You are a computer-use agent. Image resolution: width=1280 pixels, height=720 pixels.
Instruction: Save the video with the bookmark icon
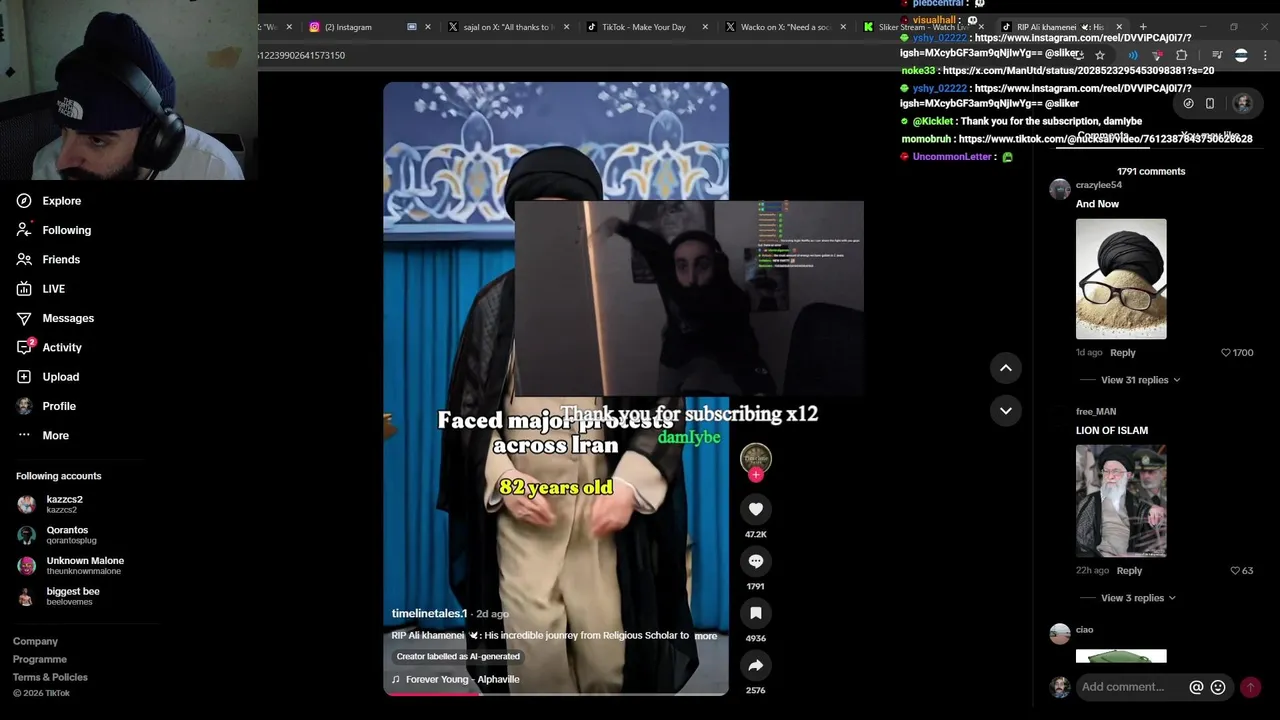[x=756, y=613]
